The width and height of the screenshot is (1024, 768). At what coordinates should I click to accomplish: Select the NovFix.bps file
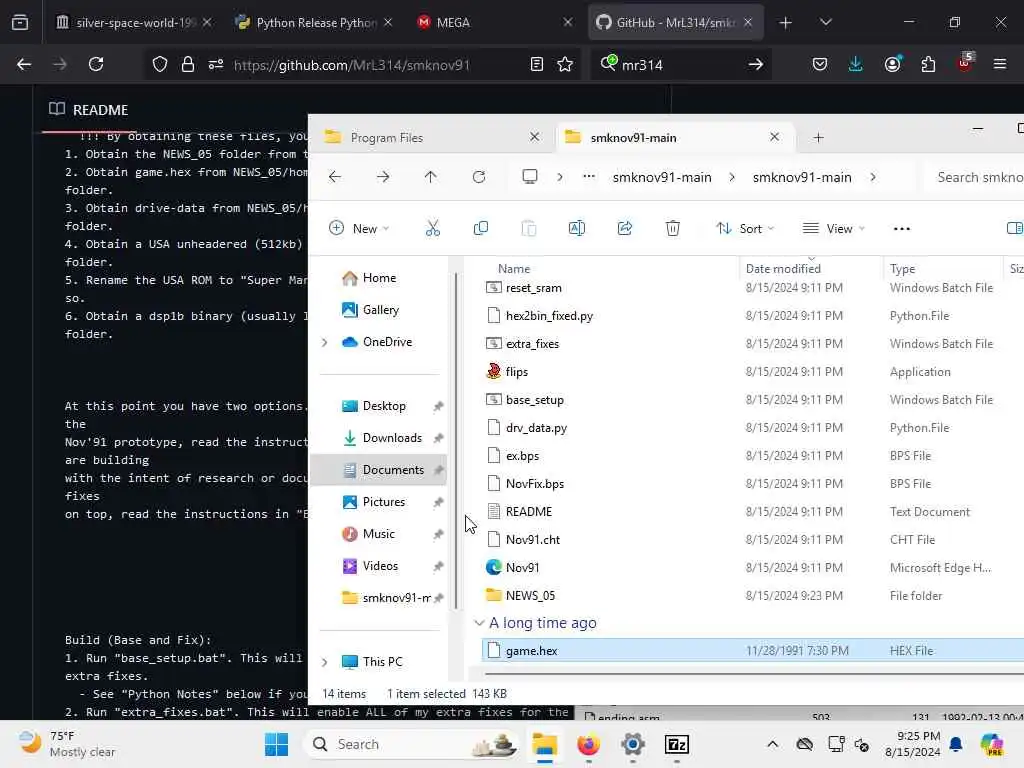click(751, 484)
